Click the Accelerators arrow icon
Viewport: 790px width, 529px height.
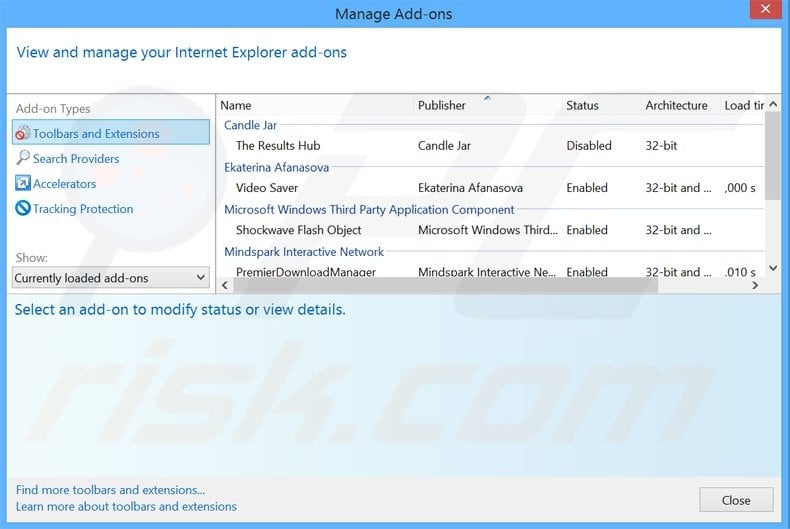[23, 183]
